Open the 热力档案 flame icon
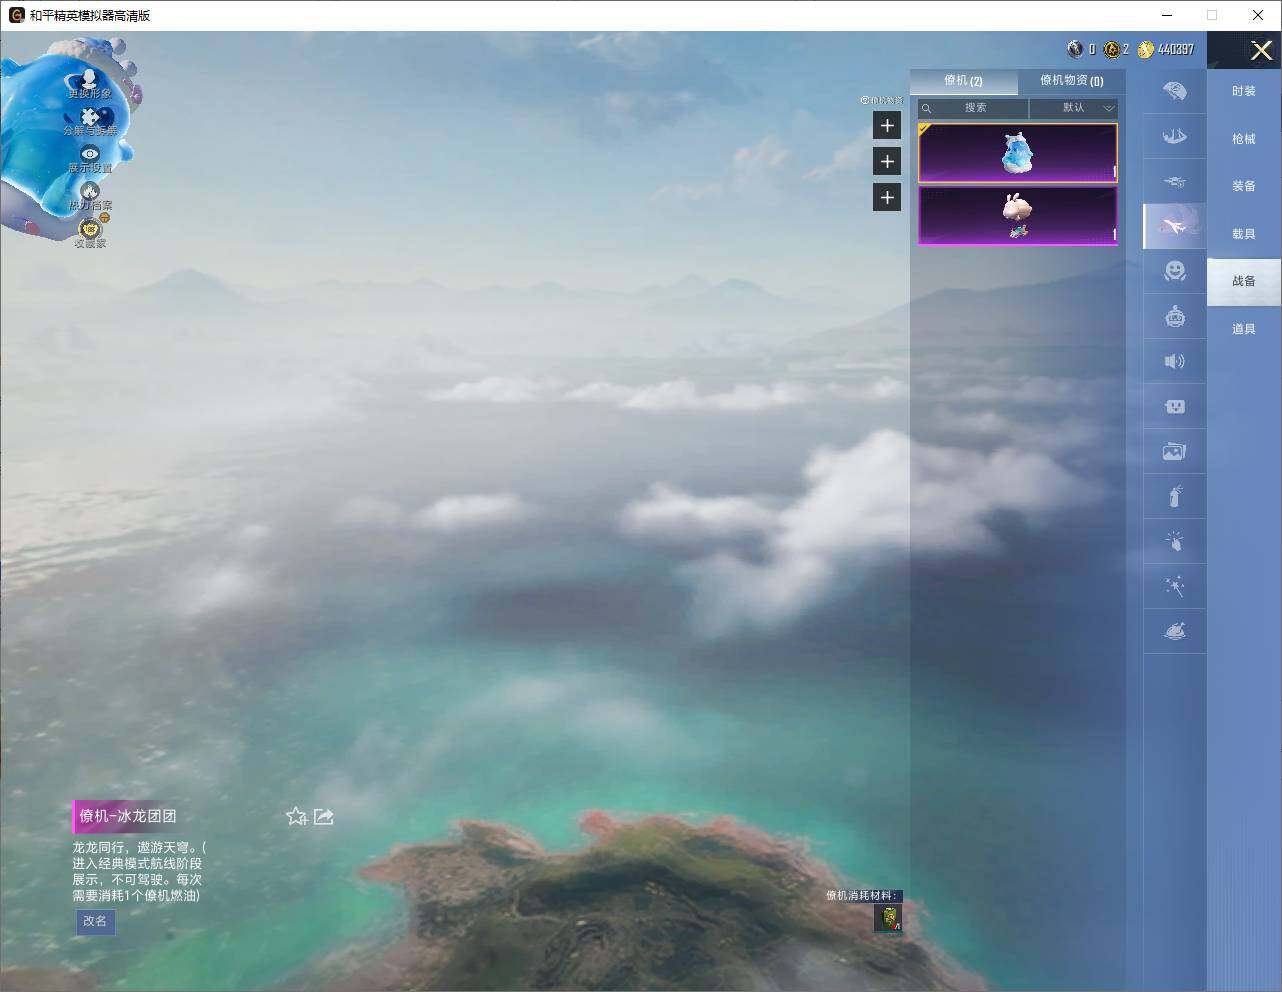Viewport: 1282px width, 992px height. point(90,191)
